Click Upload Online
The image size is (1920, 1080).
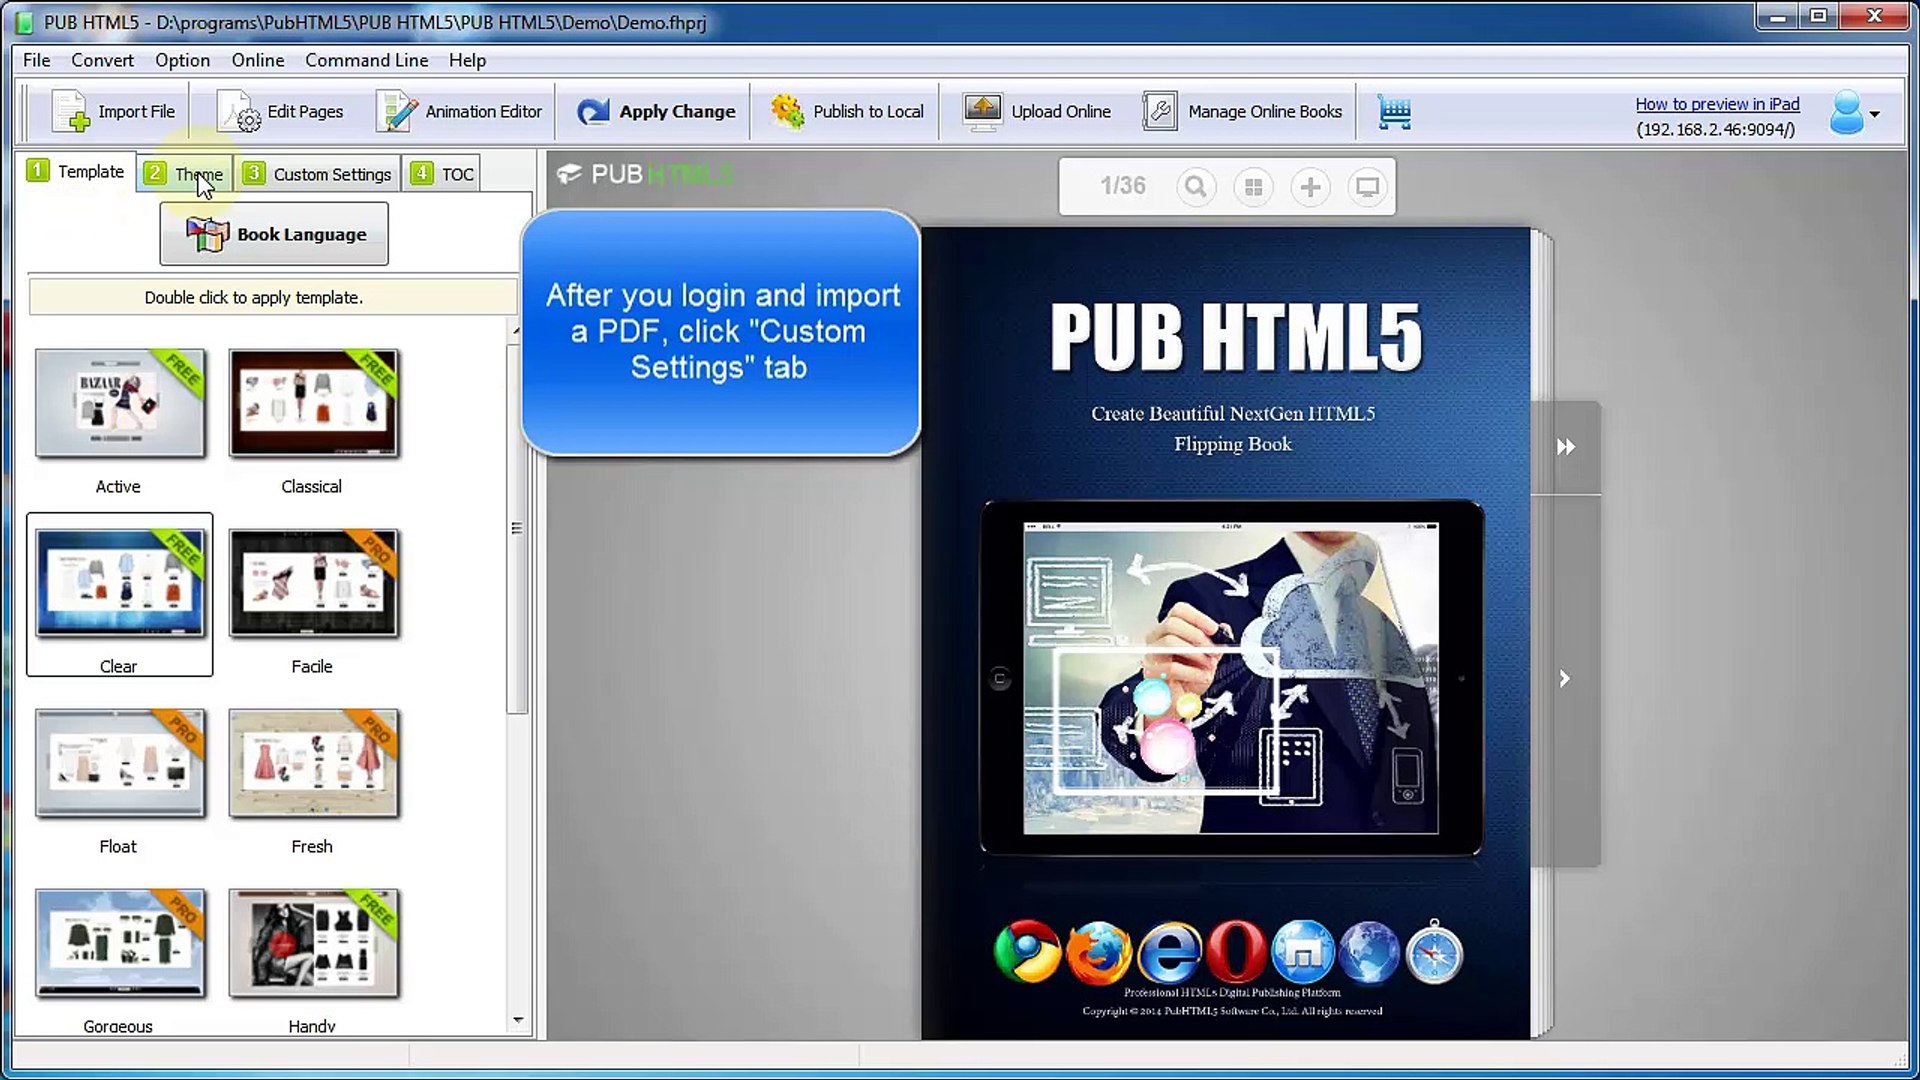(x=1037, y=112)
